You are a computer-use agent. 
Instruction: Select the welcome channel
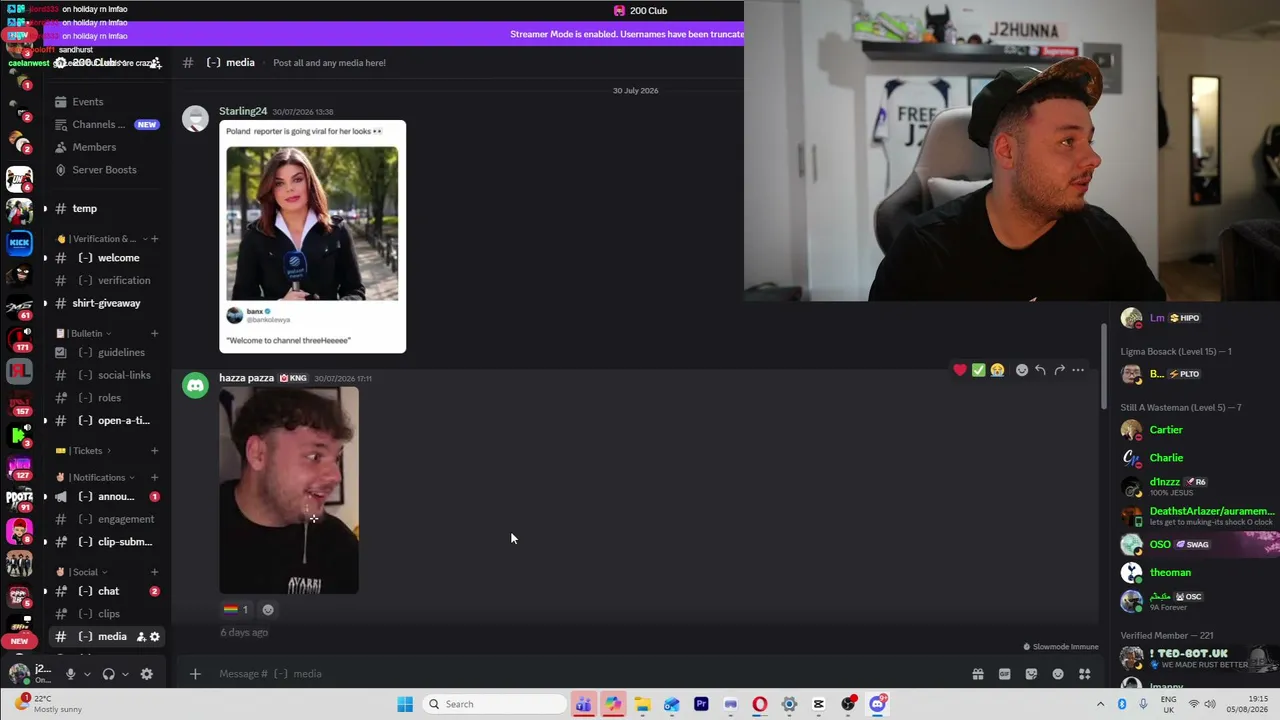click(x=106, y=258)
